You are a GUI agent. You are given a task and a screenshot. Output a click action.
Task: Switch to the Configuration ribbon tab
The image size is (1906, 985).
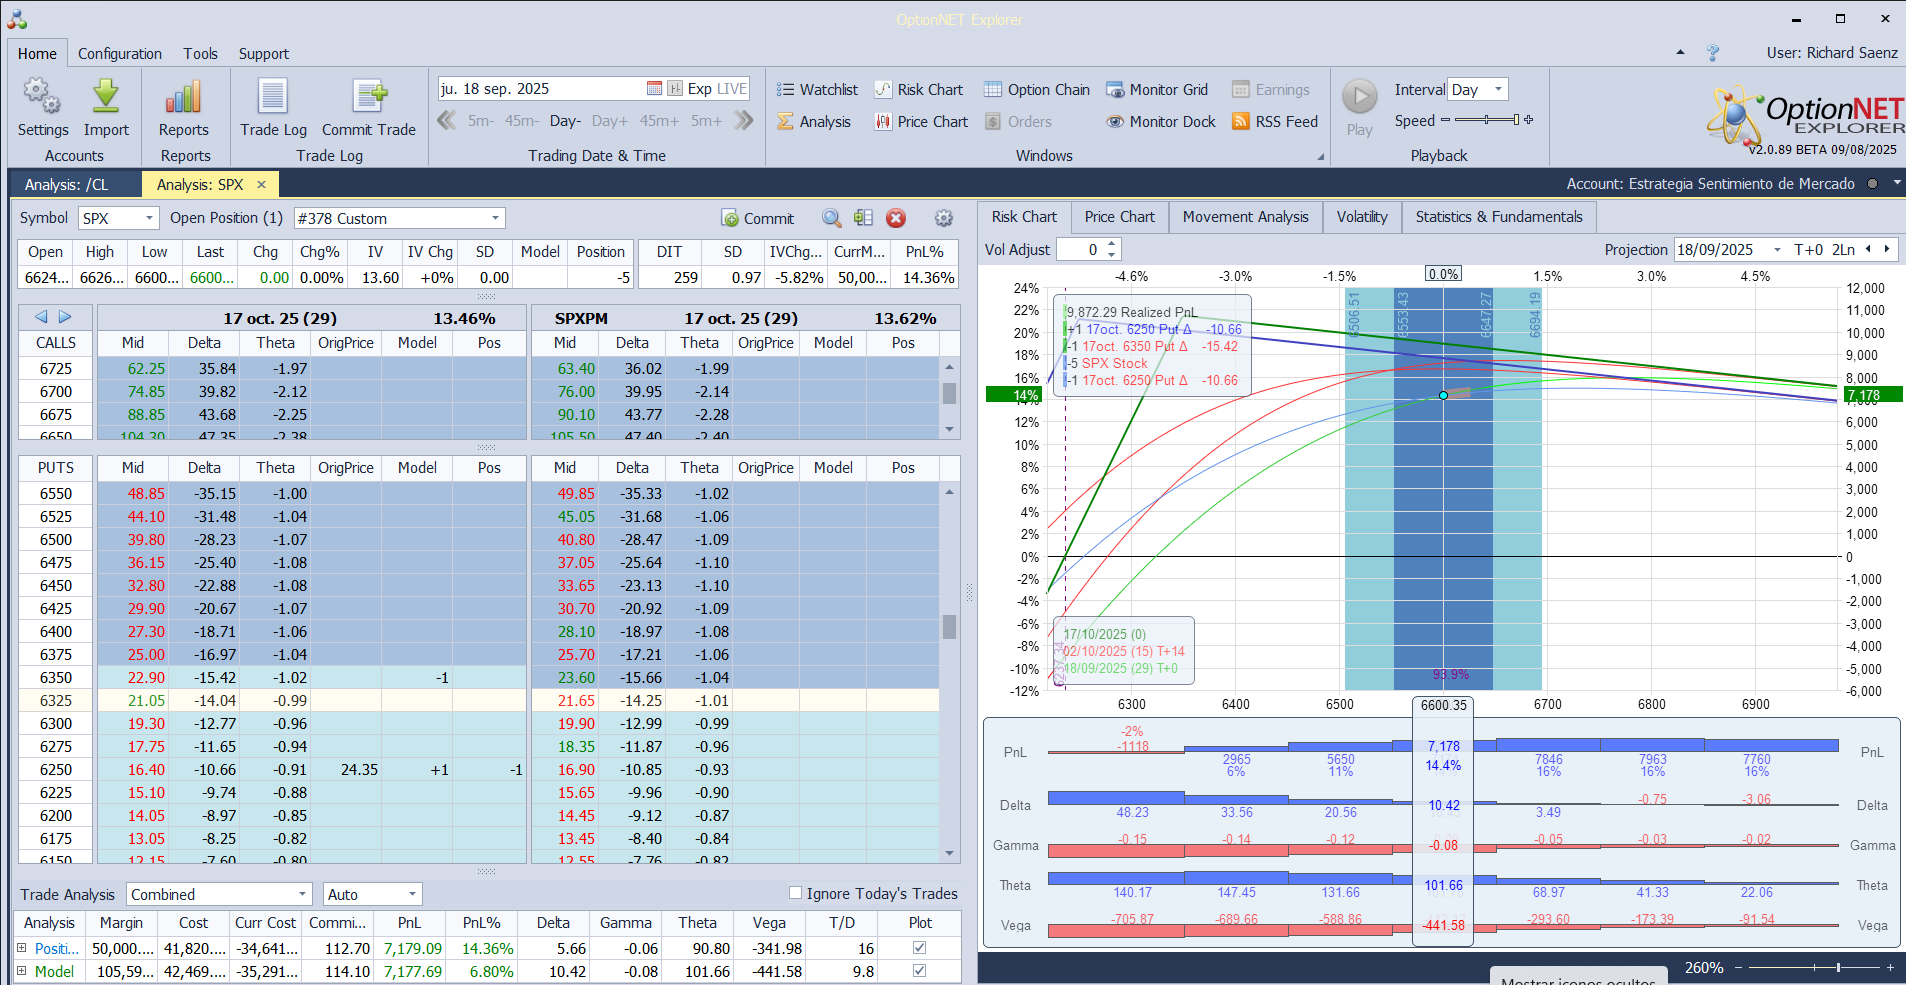tap(120, 54)
